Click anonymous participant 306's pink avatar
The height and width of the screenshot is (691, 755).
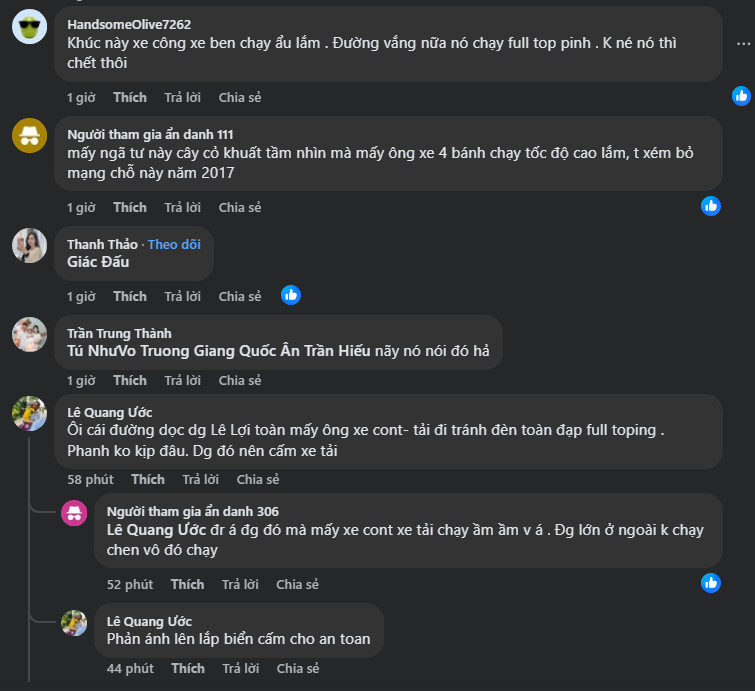point(75,513)
